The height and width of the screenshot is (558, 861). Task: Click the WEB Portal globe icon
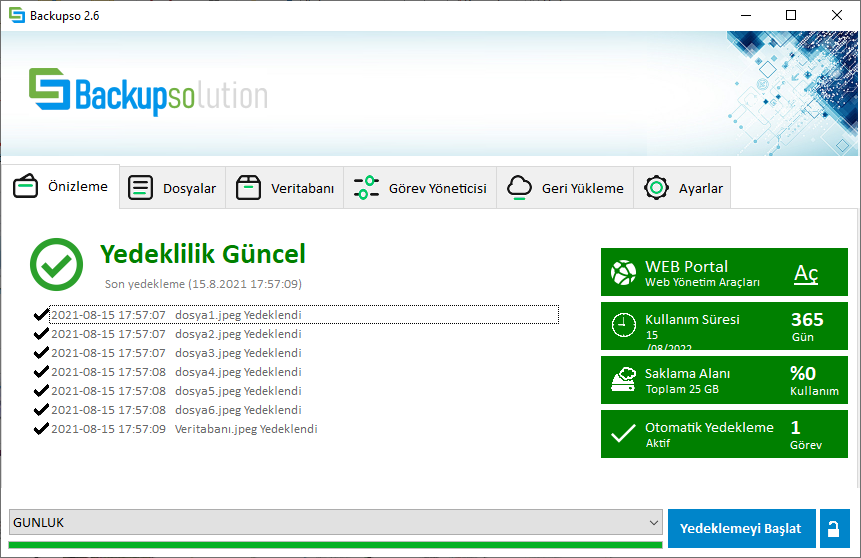pos(623,273)
